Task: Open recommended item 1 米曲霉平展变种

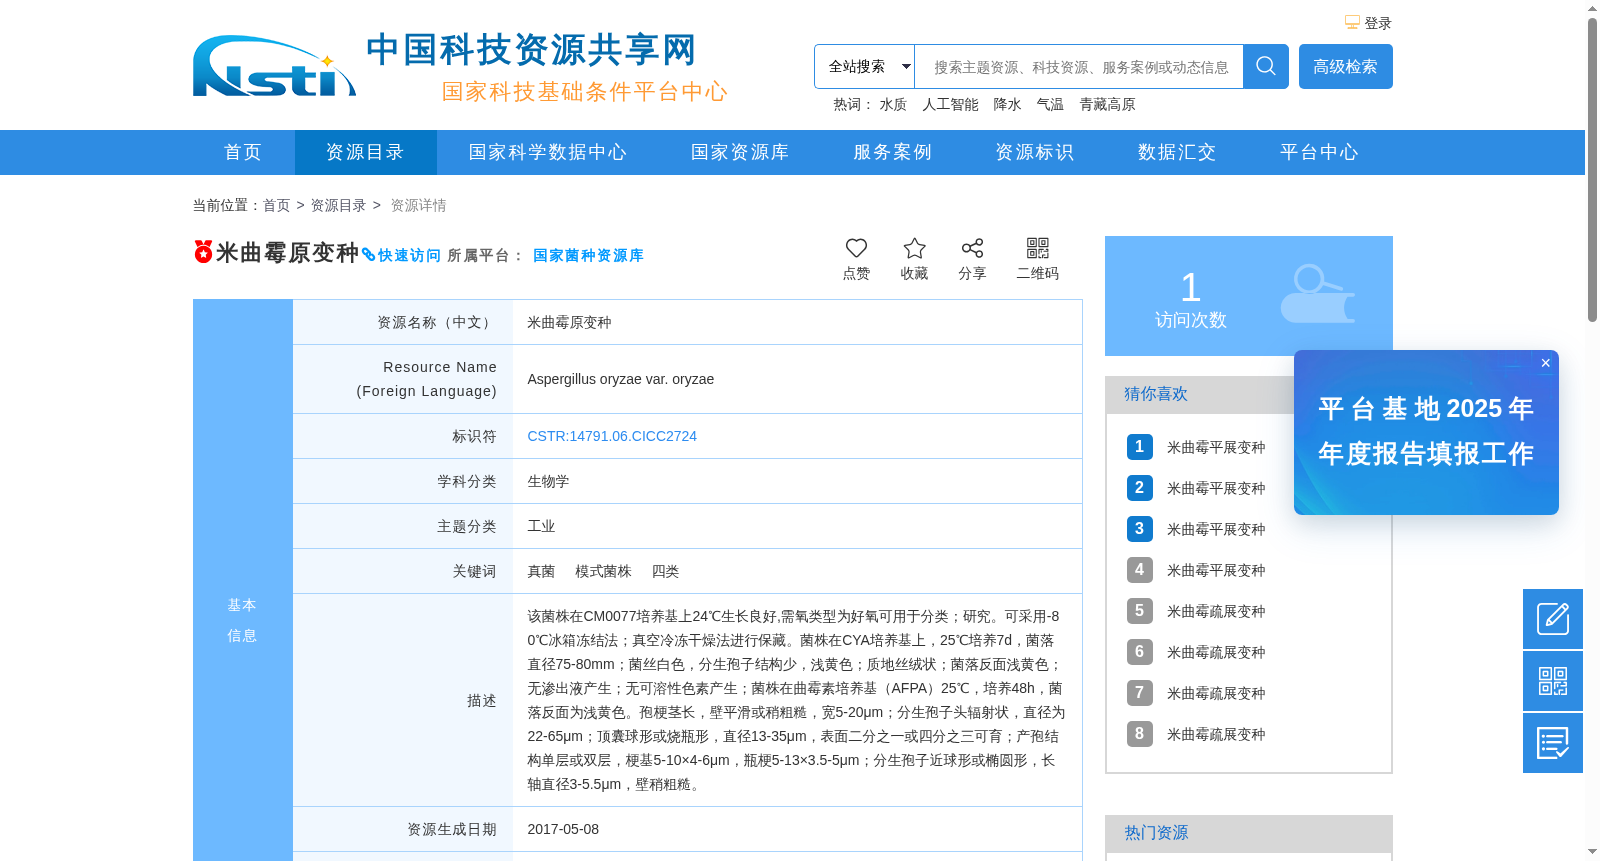Action: pos(1216,447)
